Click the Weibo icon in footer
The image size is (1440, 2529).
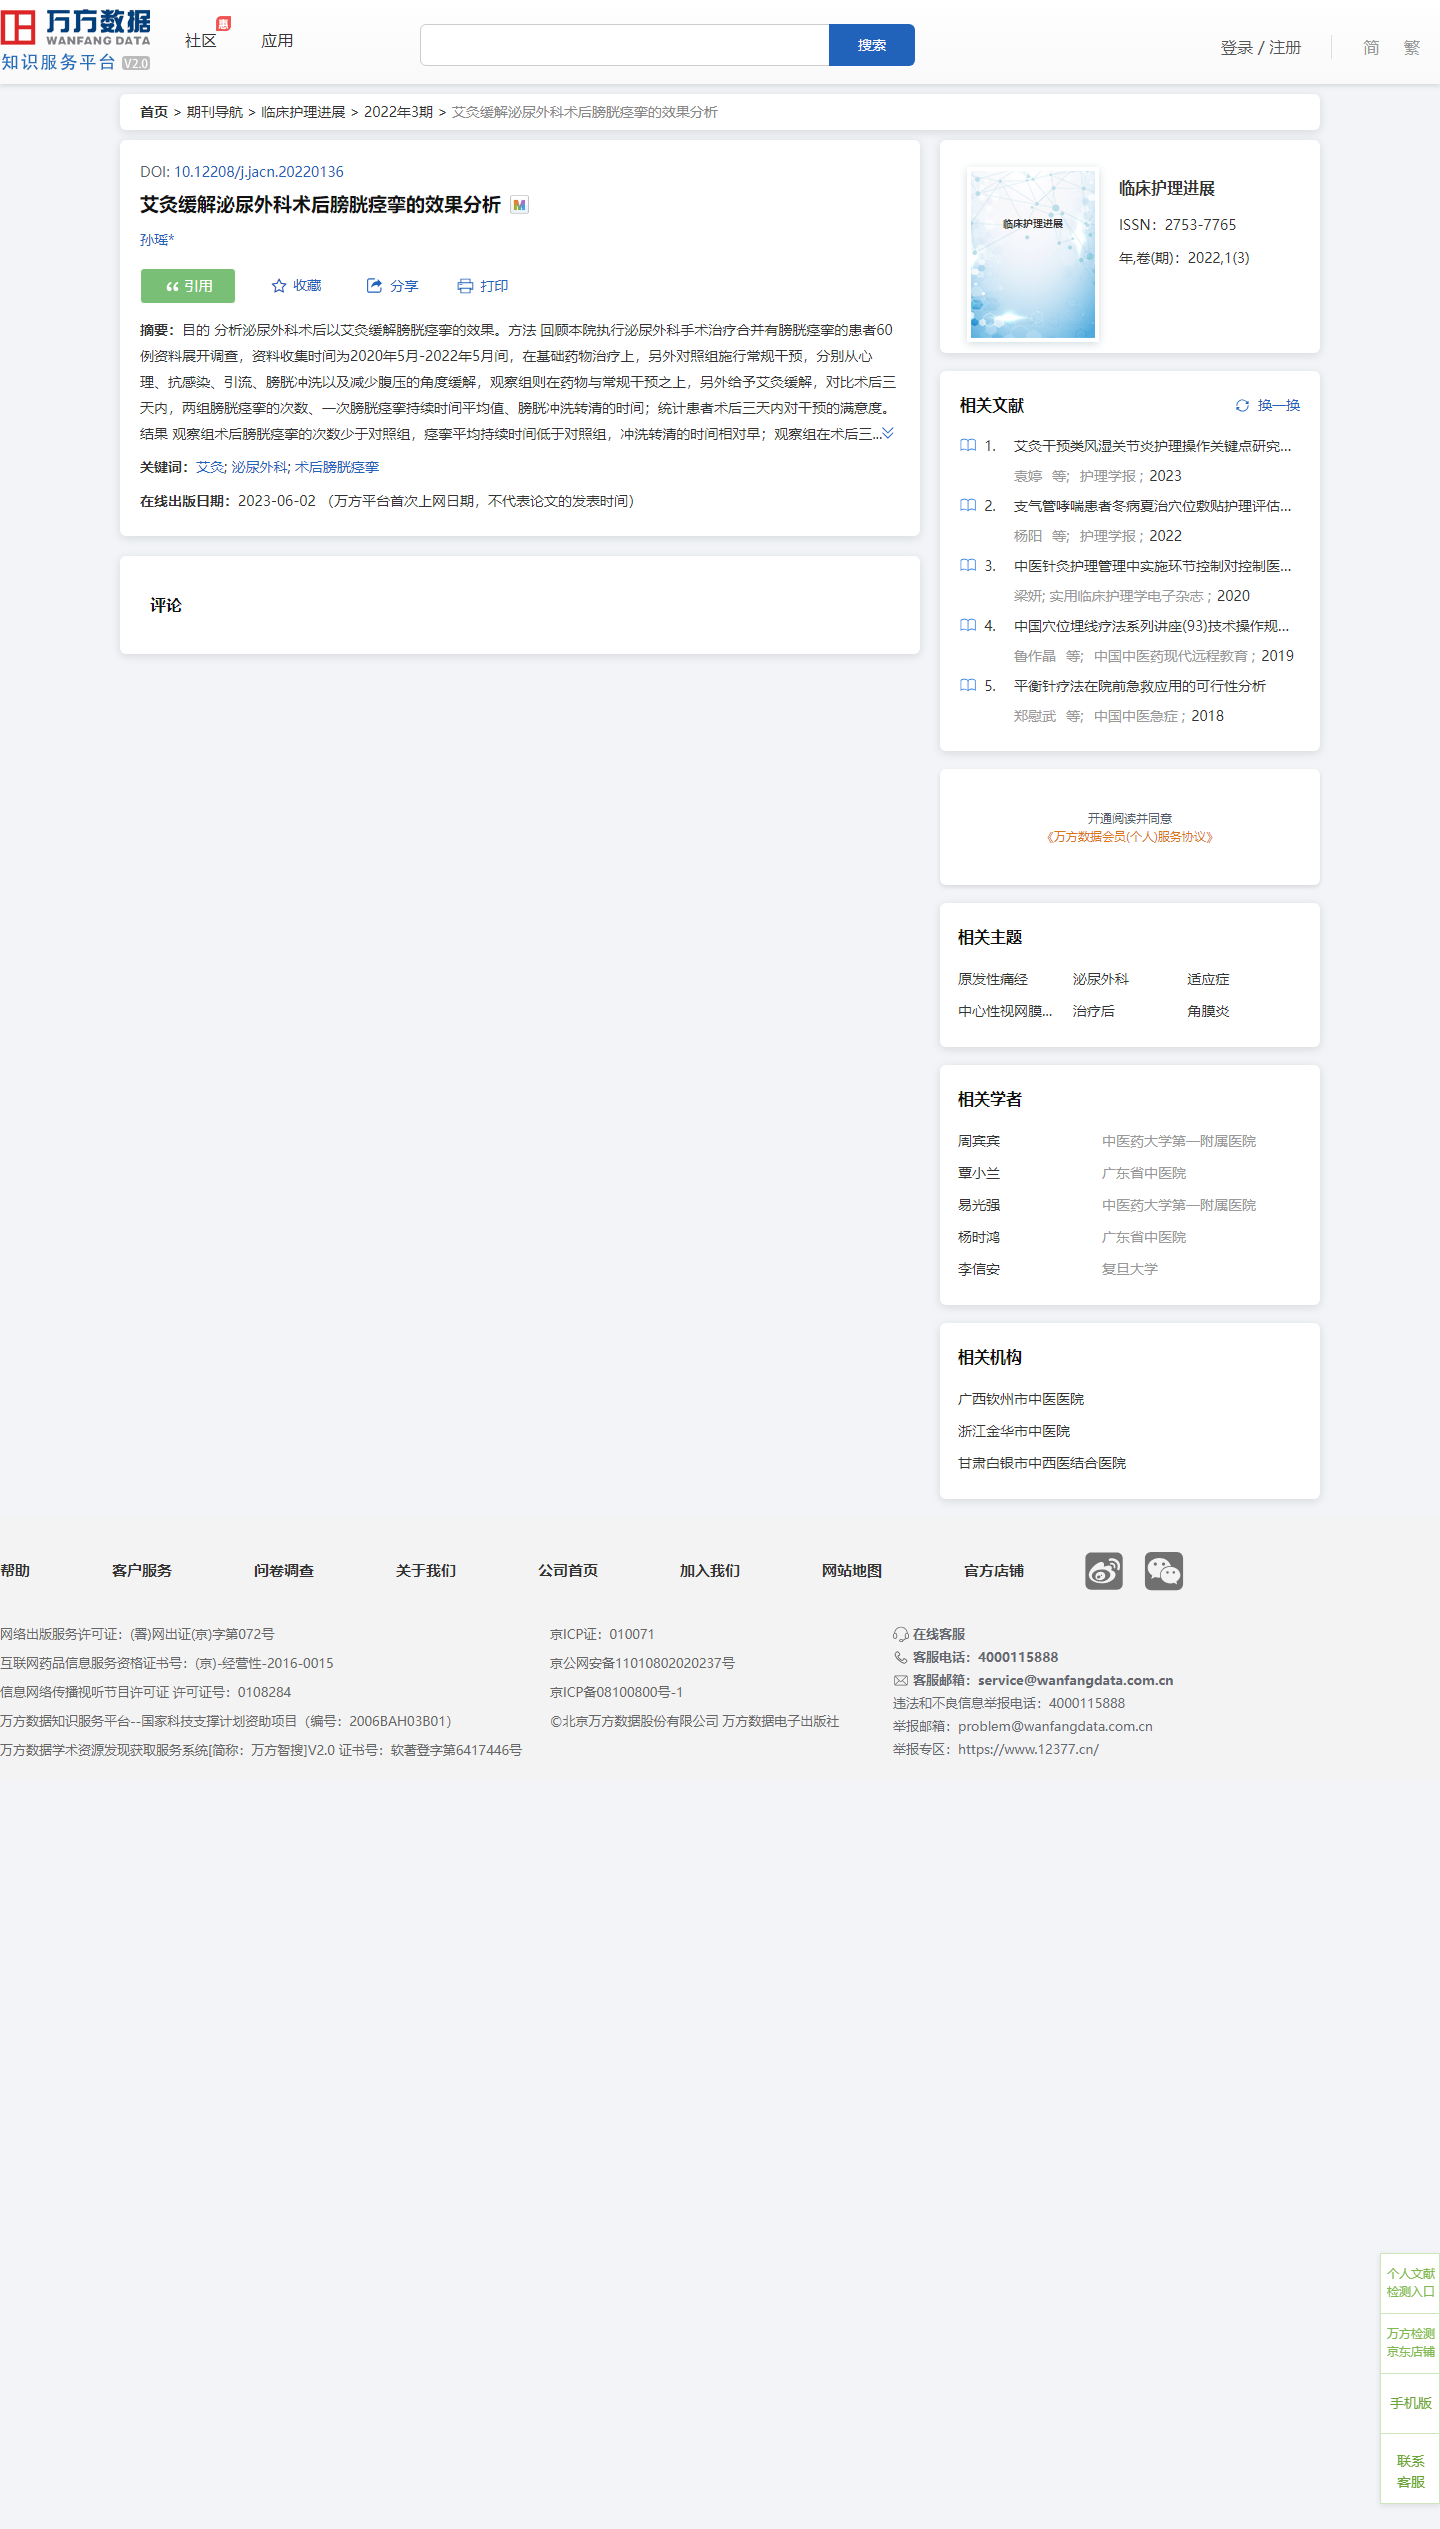point(1104,1571)
